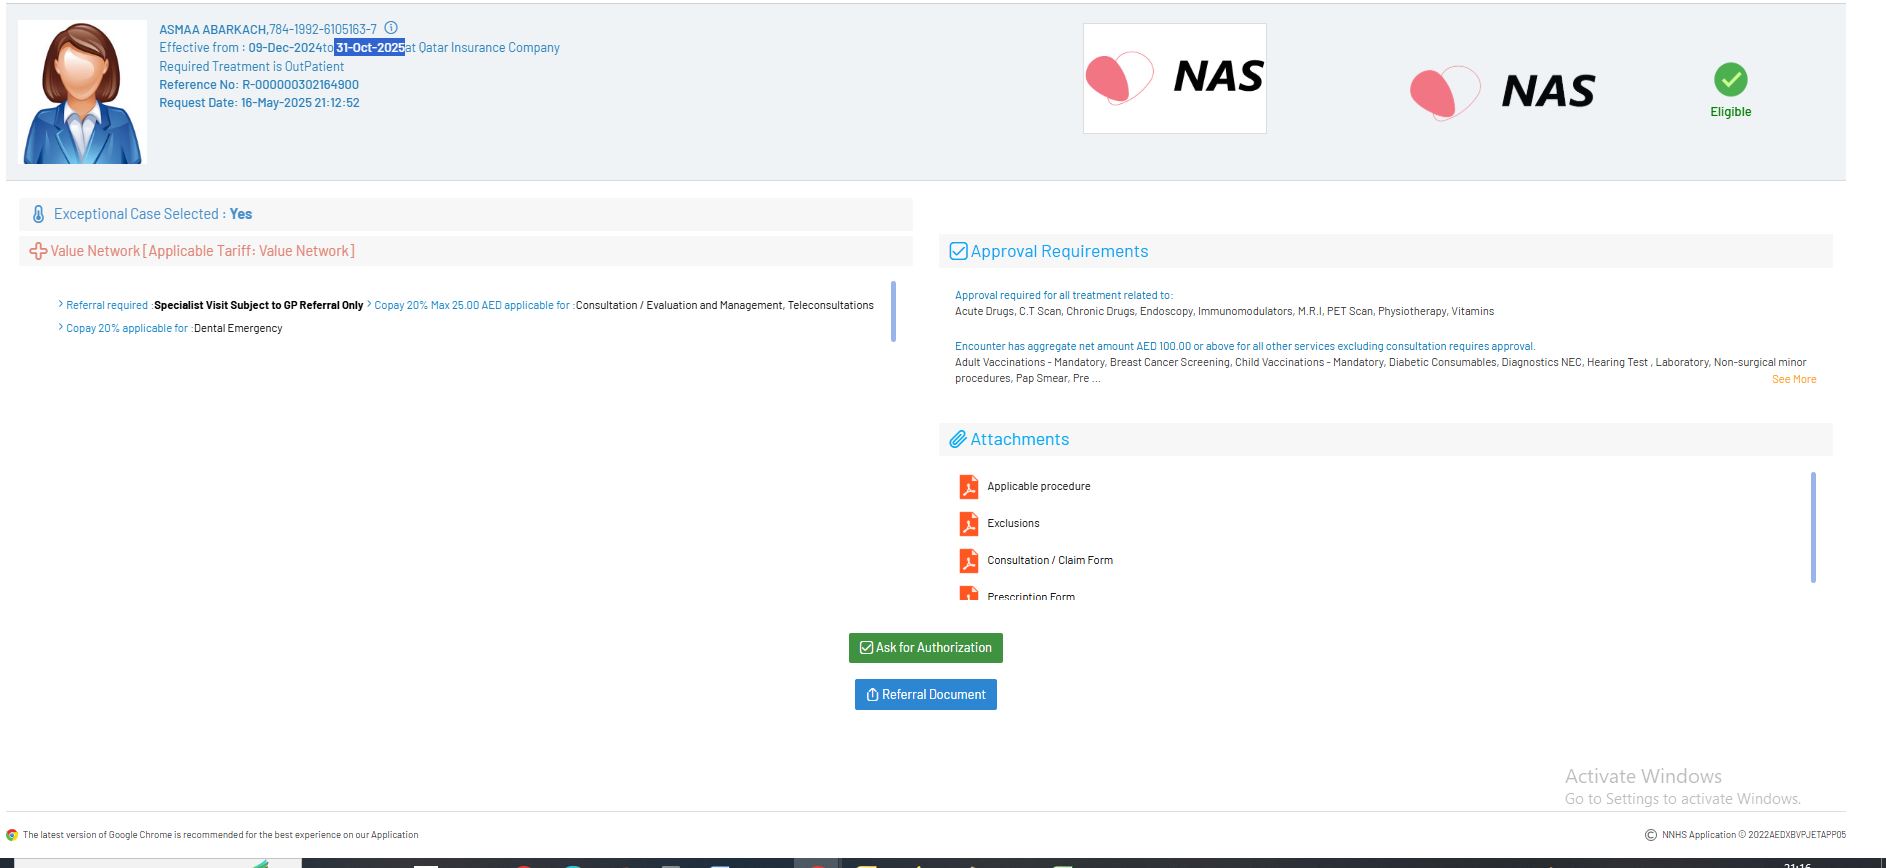Expand Copay 20% Dental Emergency item
Screen dimensions: 1886x868
61,328
